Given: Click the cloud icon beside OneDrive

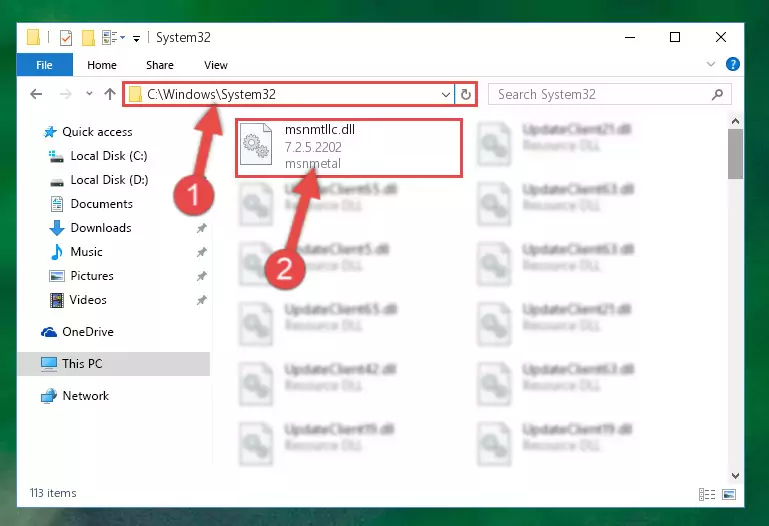Looking at the screenshot, I should (49, 332).
